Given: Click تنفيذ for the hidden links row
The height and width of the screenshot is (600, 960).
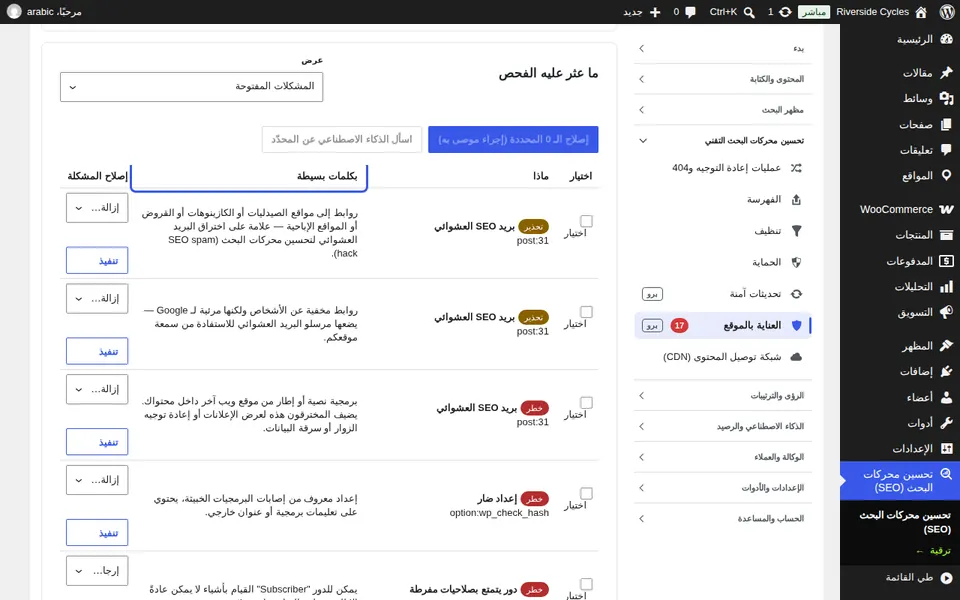Looking at the screenshot, I should [x=97, y=351].
